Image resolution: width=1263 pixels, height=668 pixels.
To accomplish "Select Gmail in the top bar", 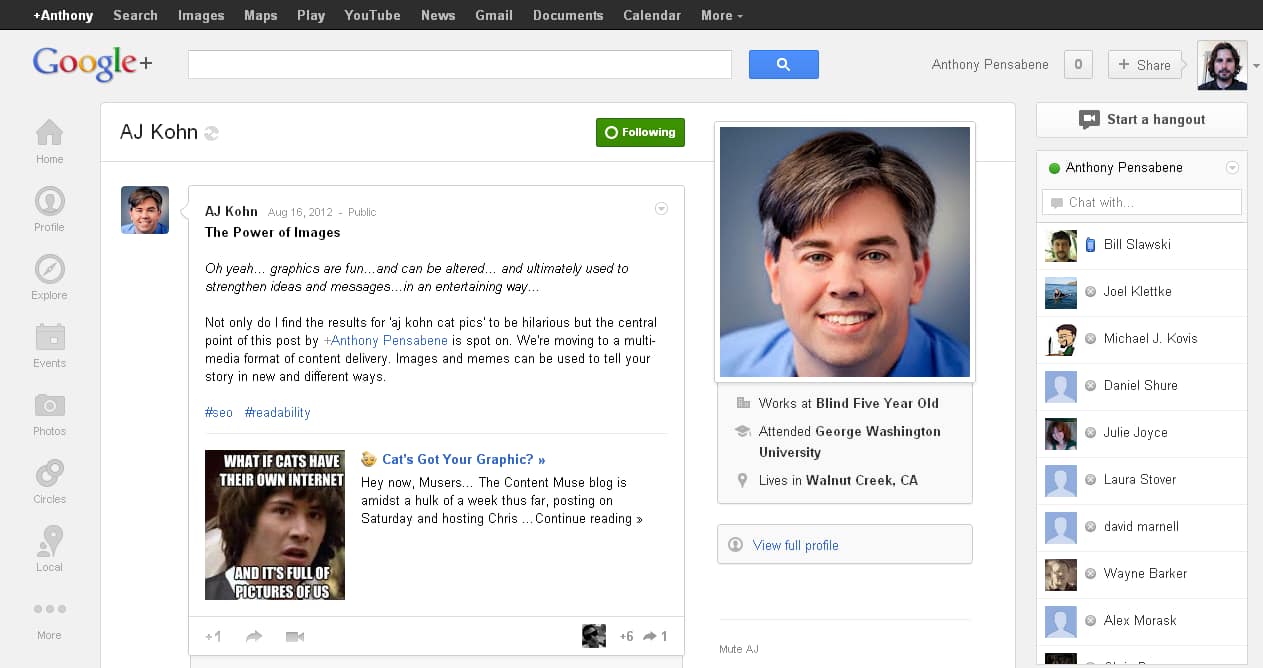I will click(x=494, y=15).
